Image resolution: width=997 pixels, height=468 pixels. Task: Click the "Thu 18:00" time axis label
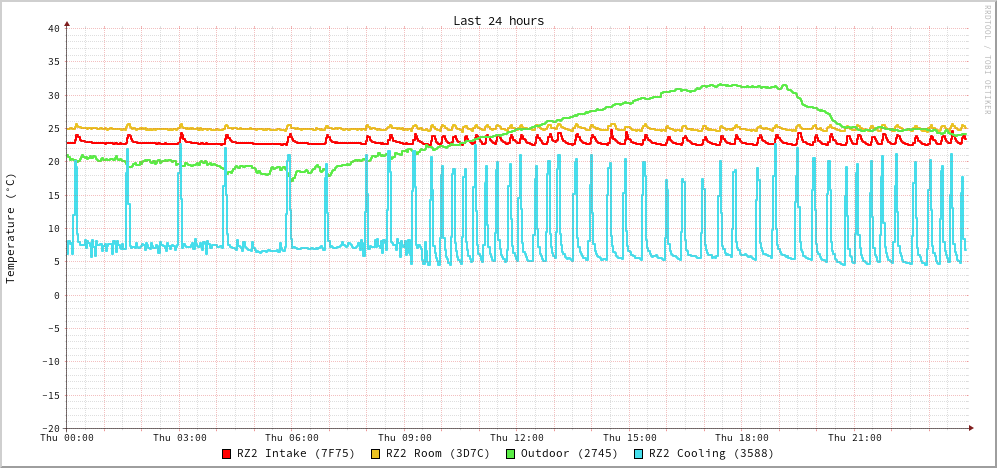click(x=742, y=438)
